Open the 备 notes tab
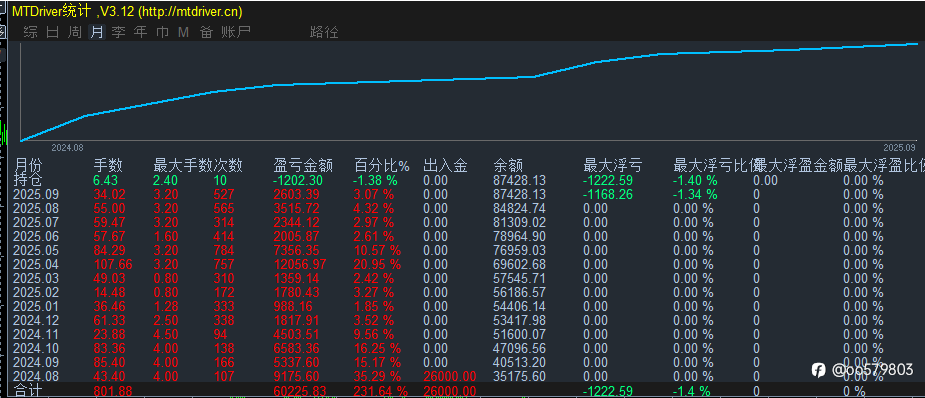Viewport: 925px width, 398px height. point(206,32)
